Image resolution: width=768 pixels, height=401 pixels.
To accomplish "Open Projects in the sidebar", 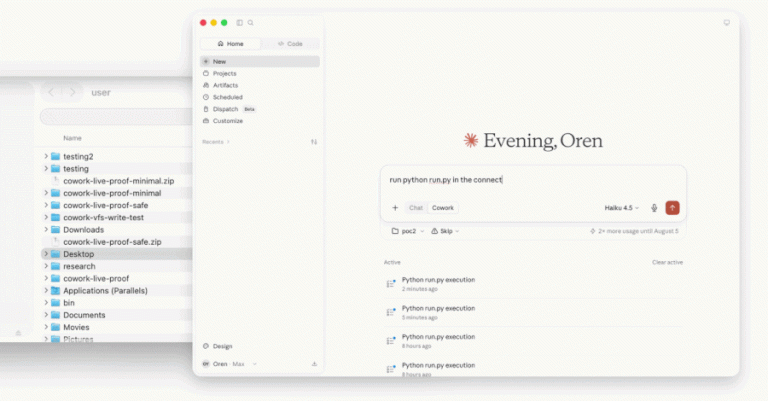I will (260, 73).
